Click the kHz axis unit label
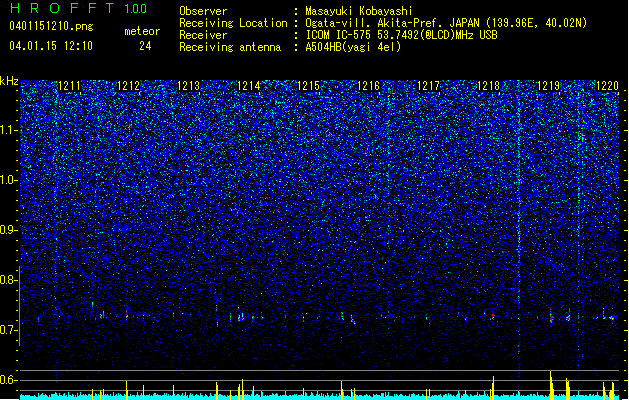 pyautogui.click(x=9, y=81)
